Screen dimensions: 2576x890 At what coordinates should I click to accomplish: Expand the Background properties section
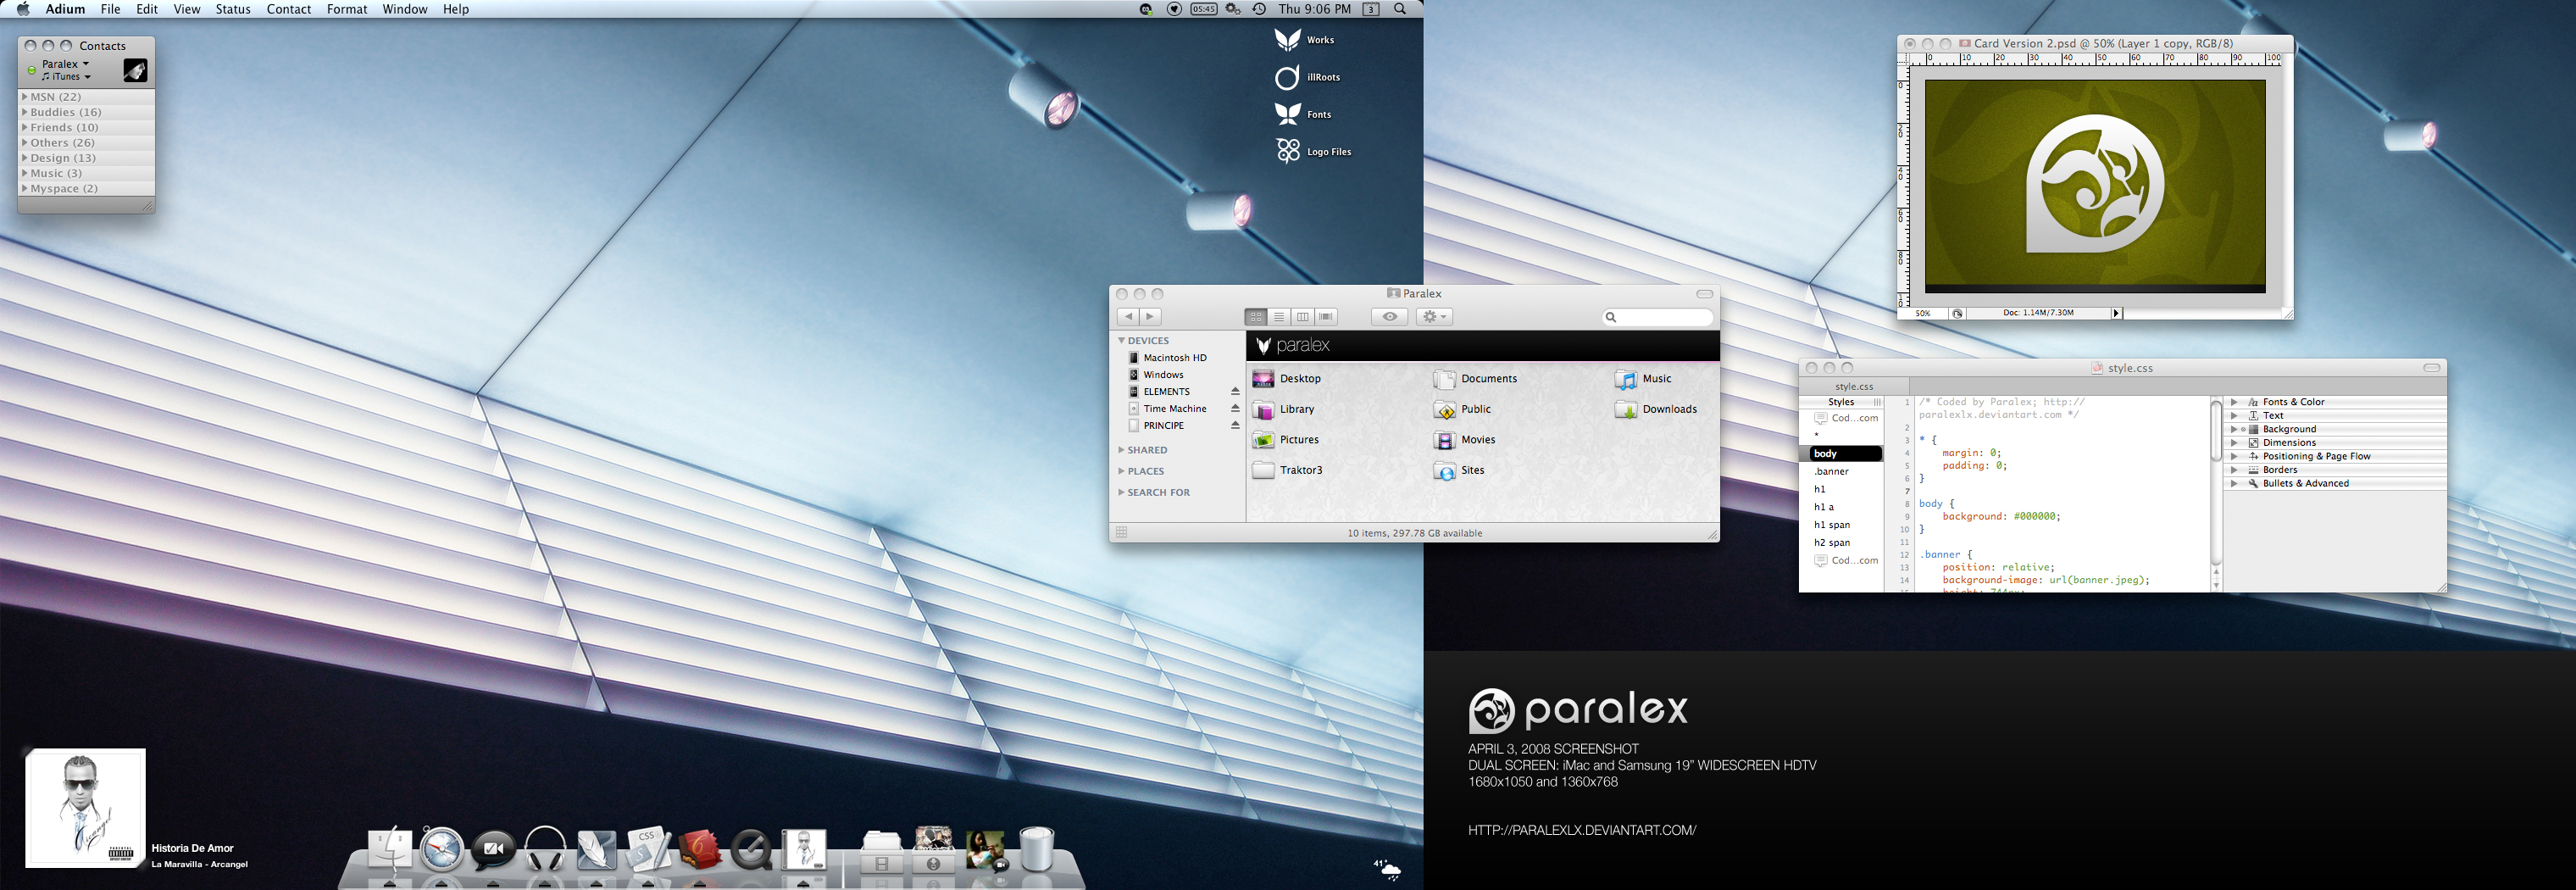pyautogui.click(x=2234, y=429)
